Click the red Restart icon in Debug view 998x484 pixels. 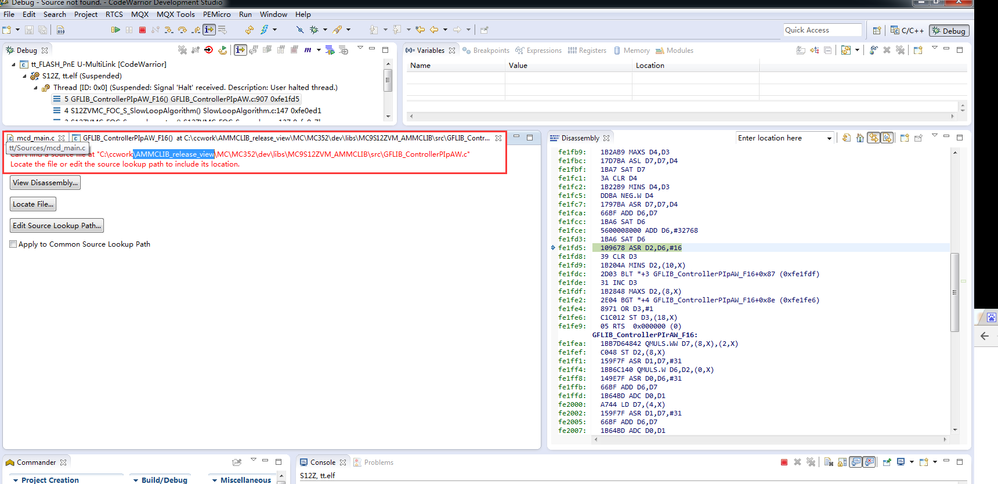click(209, 50)
